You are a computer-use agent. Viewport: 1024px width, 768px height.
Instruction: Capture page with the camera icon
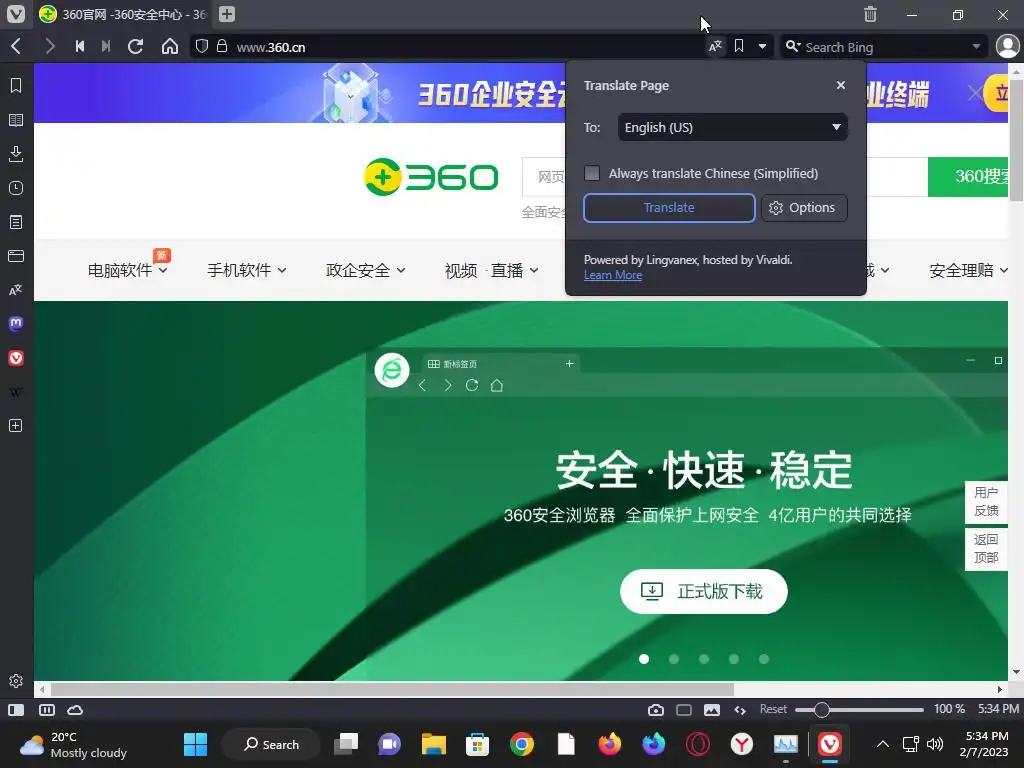click(x=656, y=710)
